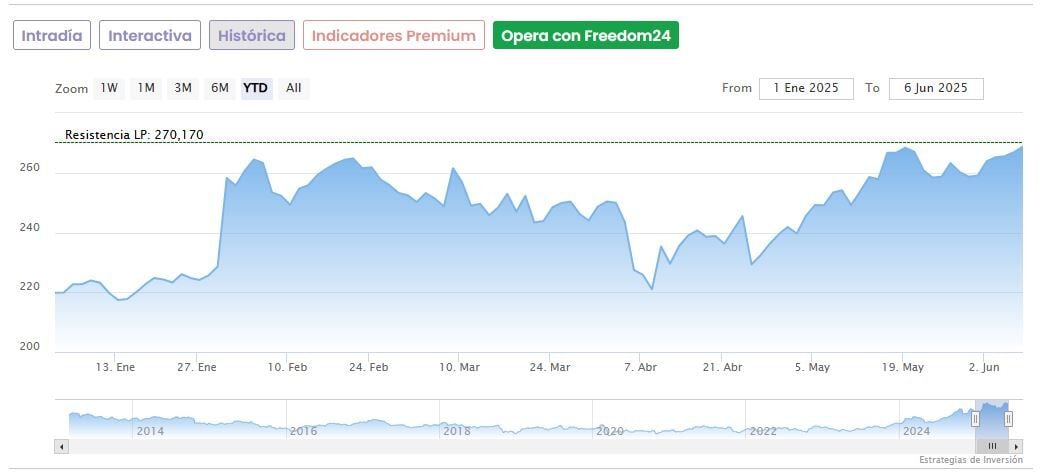Click the scrollbar right arrow
Image resolution: width=1042 pixels, height=476 pixels.
click(x=1016, y=446)
